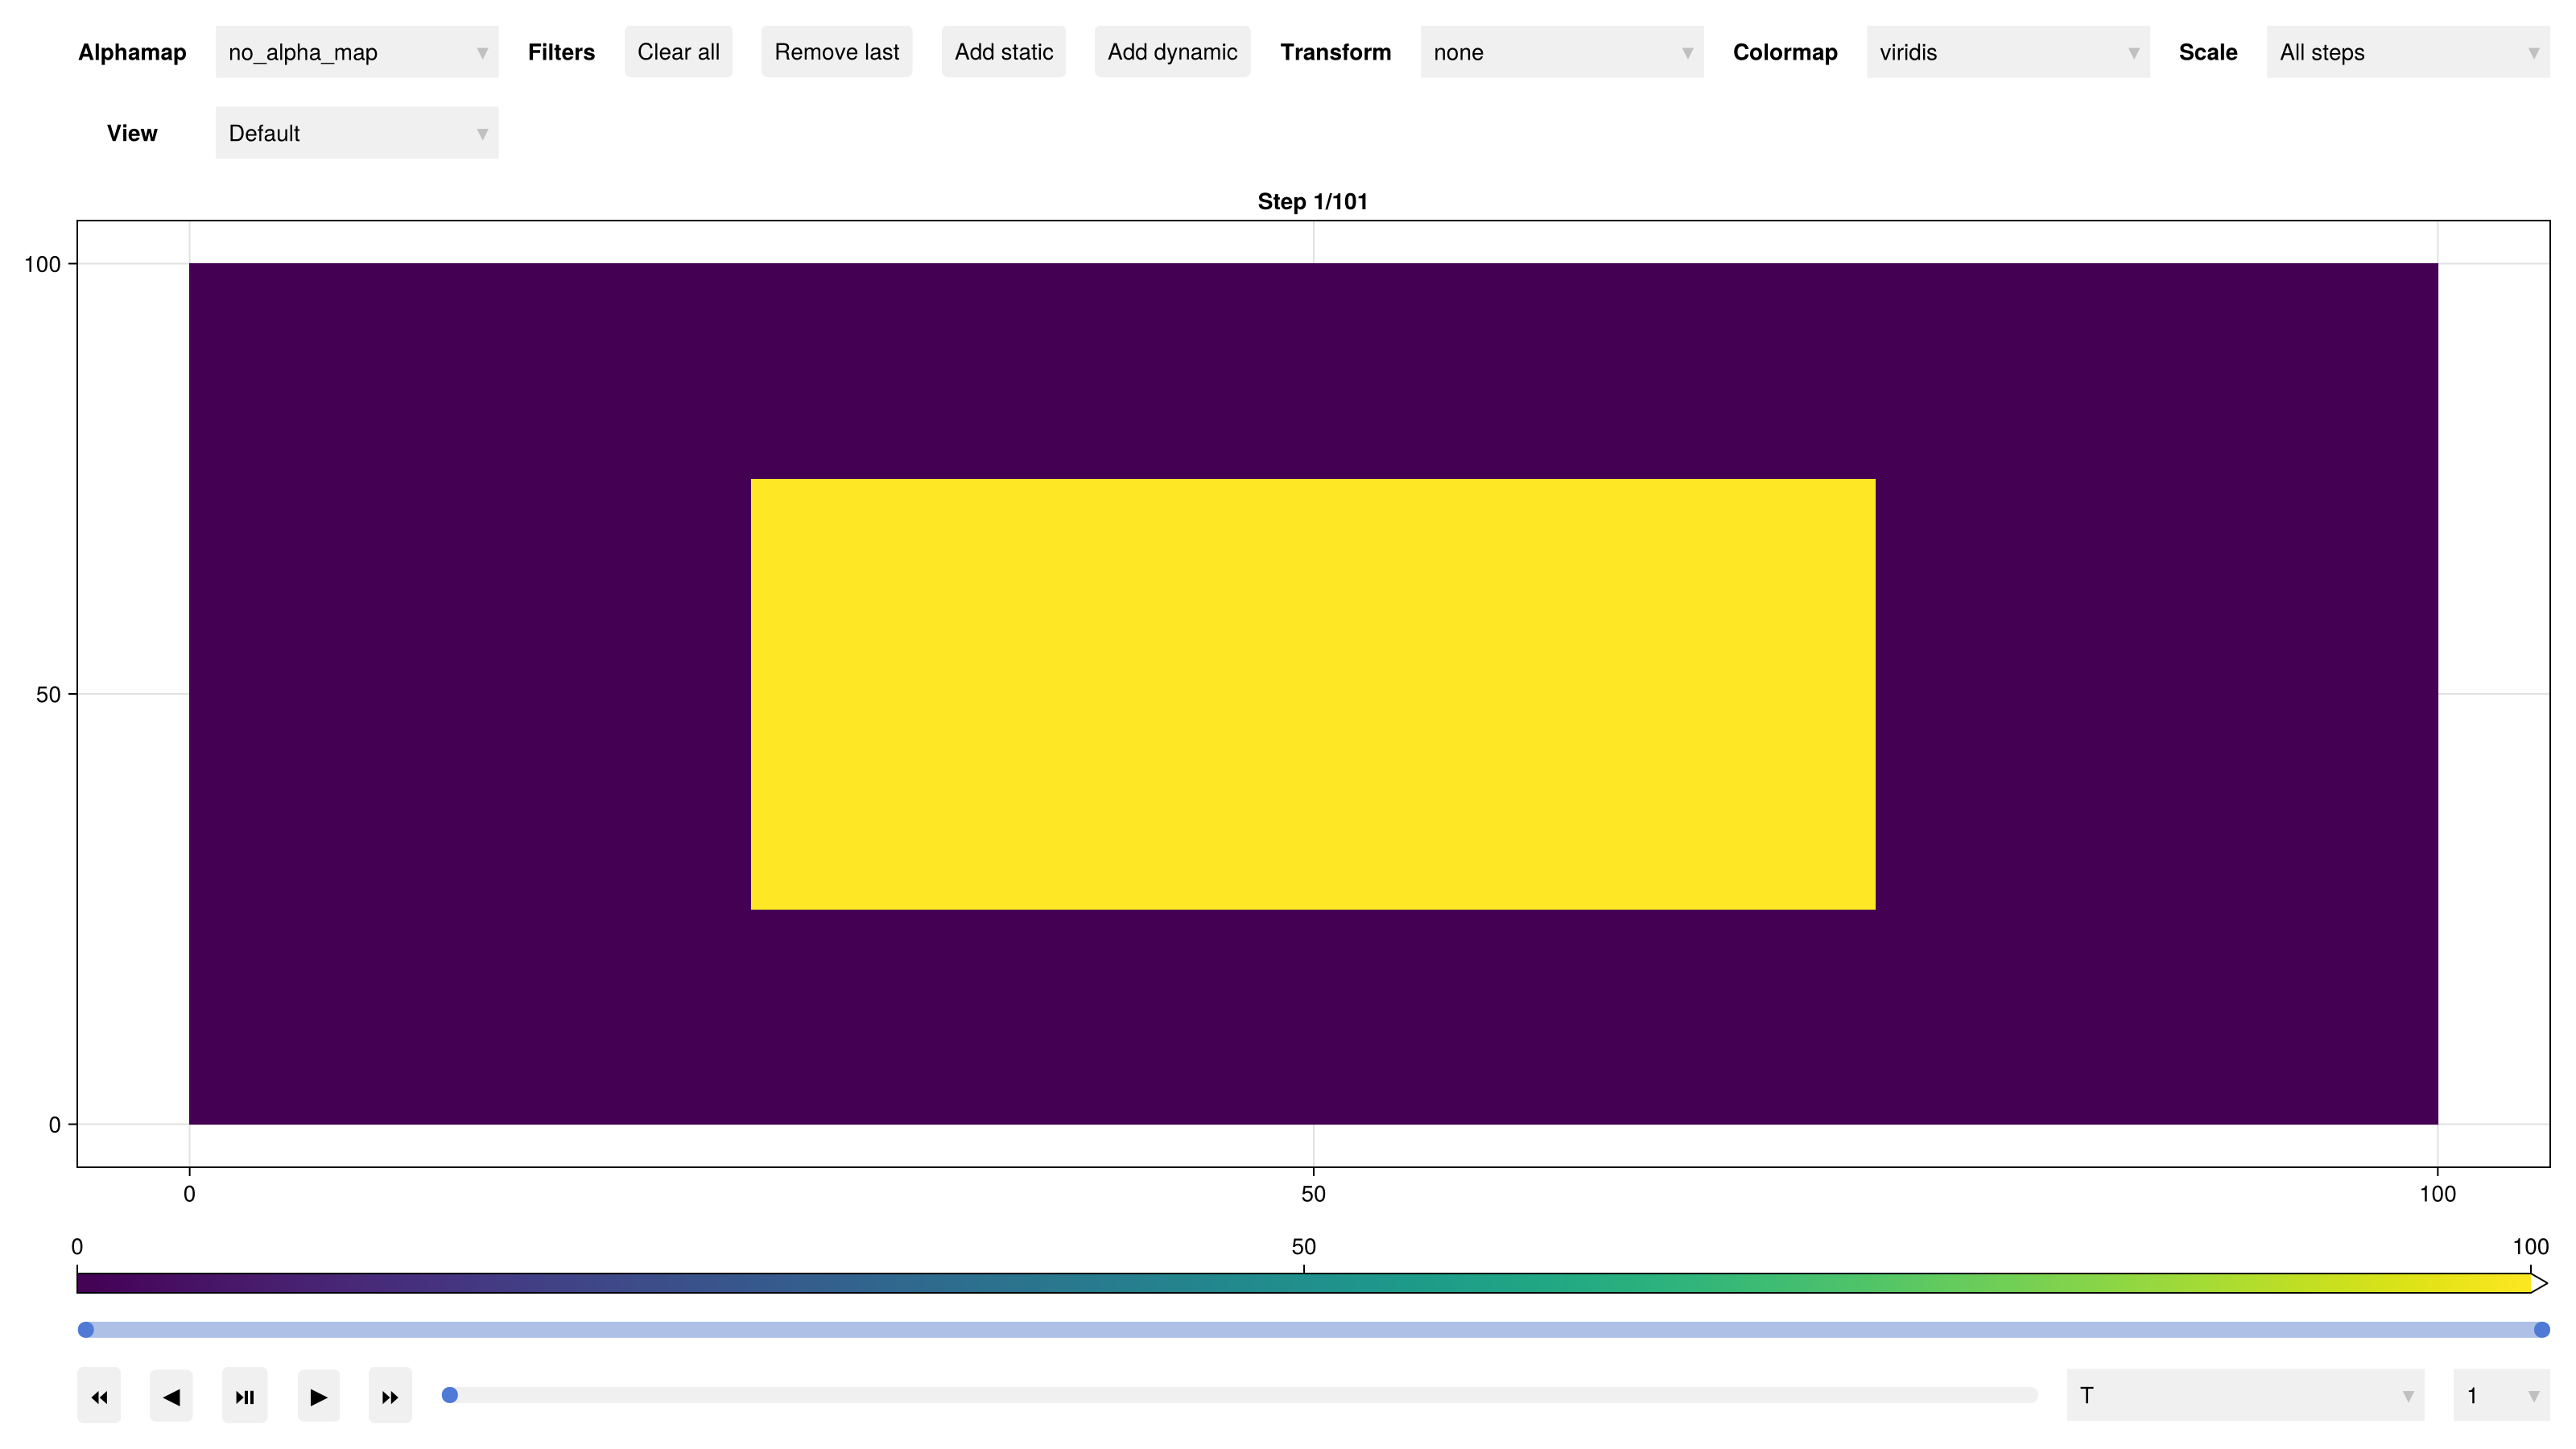This screenshot has height=1449, width=2576.
Task: Click the Add static filter button
Action: coord(1003,52)
